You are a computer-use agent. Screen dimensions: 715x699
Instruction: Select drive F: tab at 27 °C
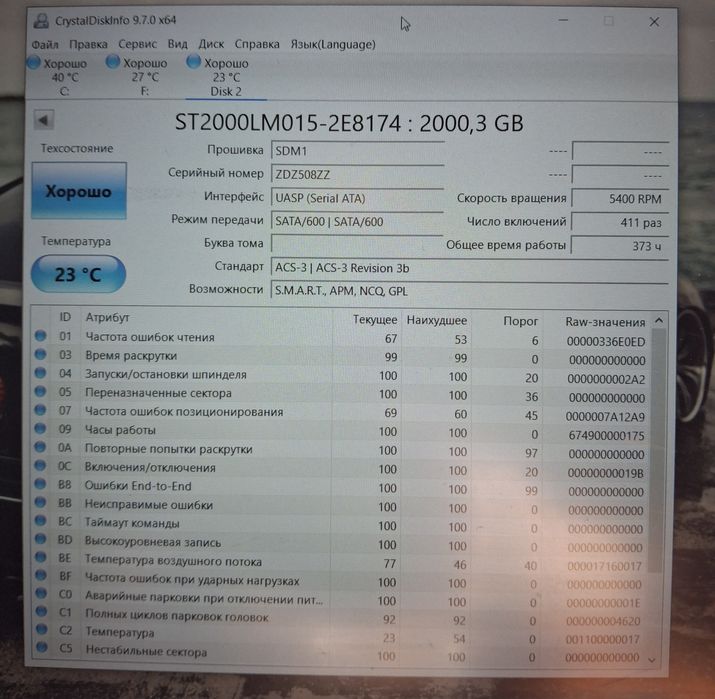coord(138,77)
